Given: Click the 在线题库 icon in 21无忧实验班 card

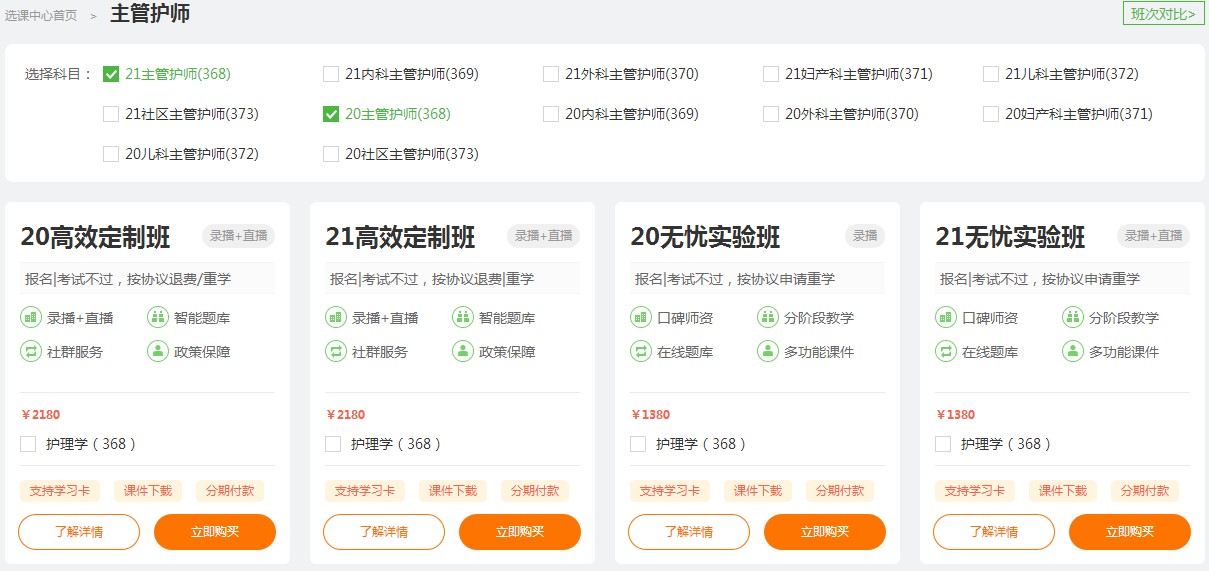Looking at the screenshot, I should click(x=946, y=352).
